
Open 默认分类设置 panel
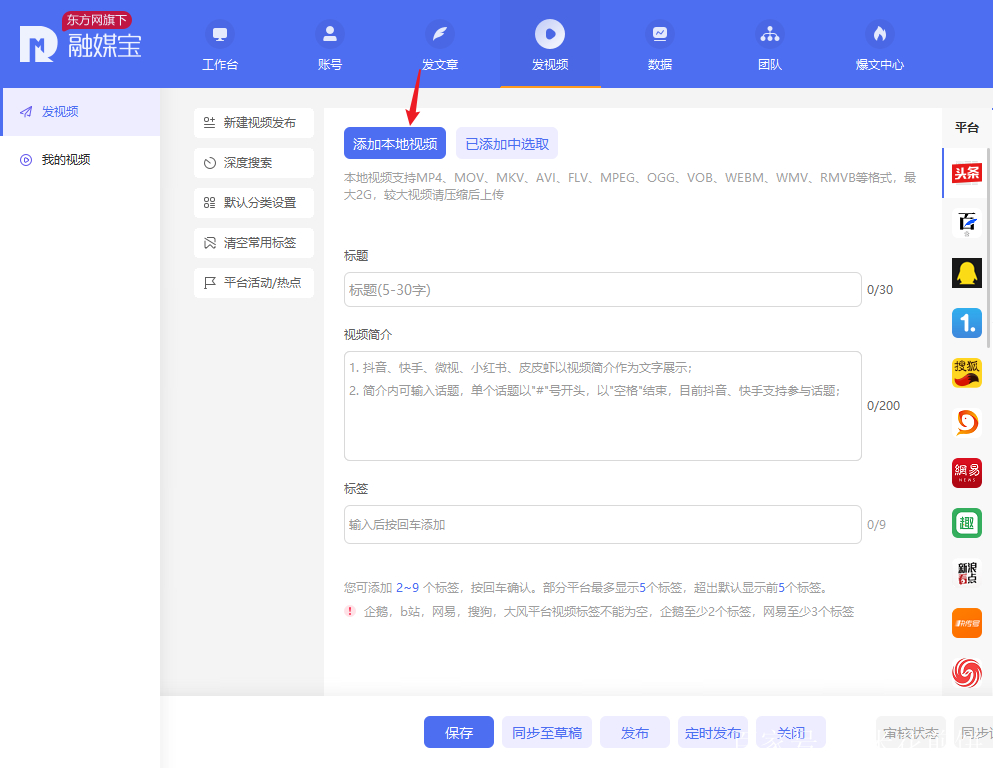coord(253,202)
